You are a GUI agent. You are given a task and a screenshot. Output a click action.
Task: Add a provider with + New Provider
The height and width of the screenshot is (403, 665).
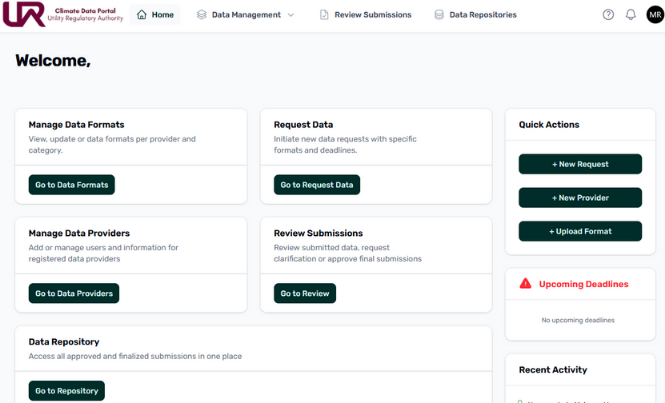(x=580, y=198)
